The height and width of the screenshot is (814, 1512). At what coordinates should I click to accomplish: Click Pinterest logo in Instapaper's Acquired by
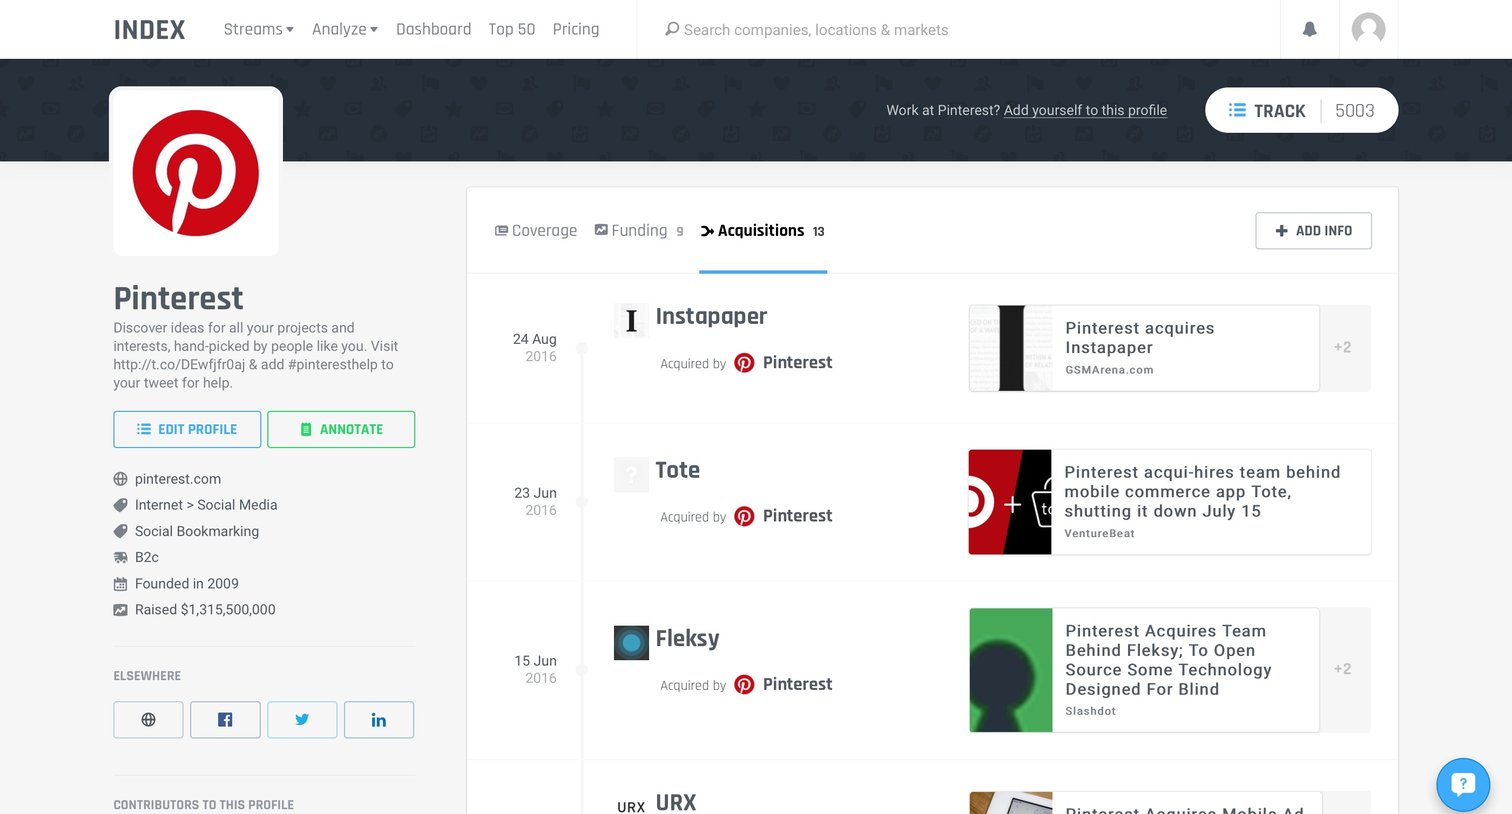pos(744,363)
